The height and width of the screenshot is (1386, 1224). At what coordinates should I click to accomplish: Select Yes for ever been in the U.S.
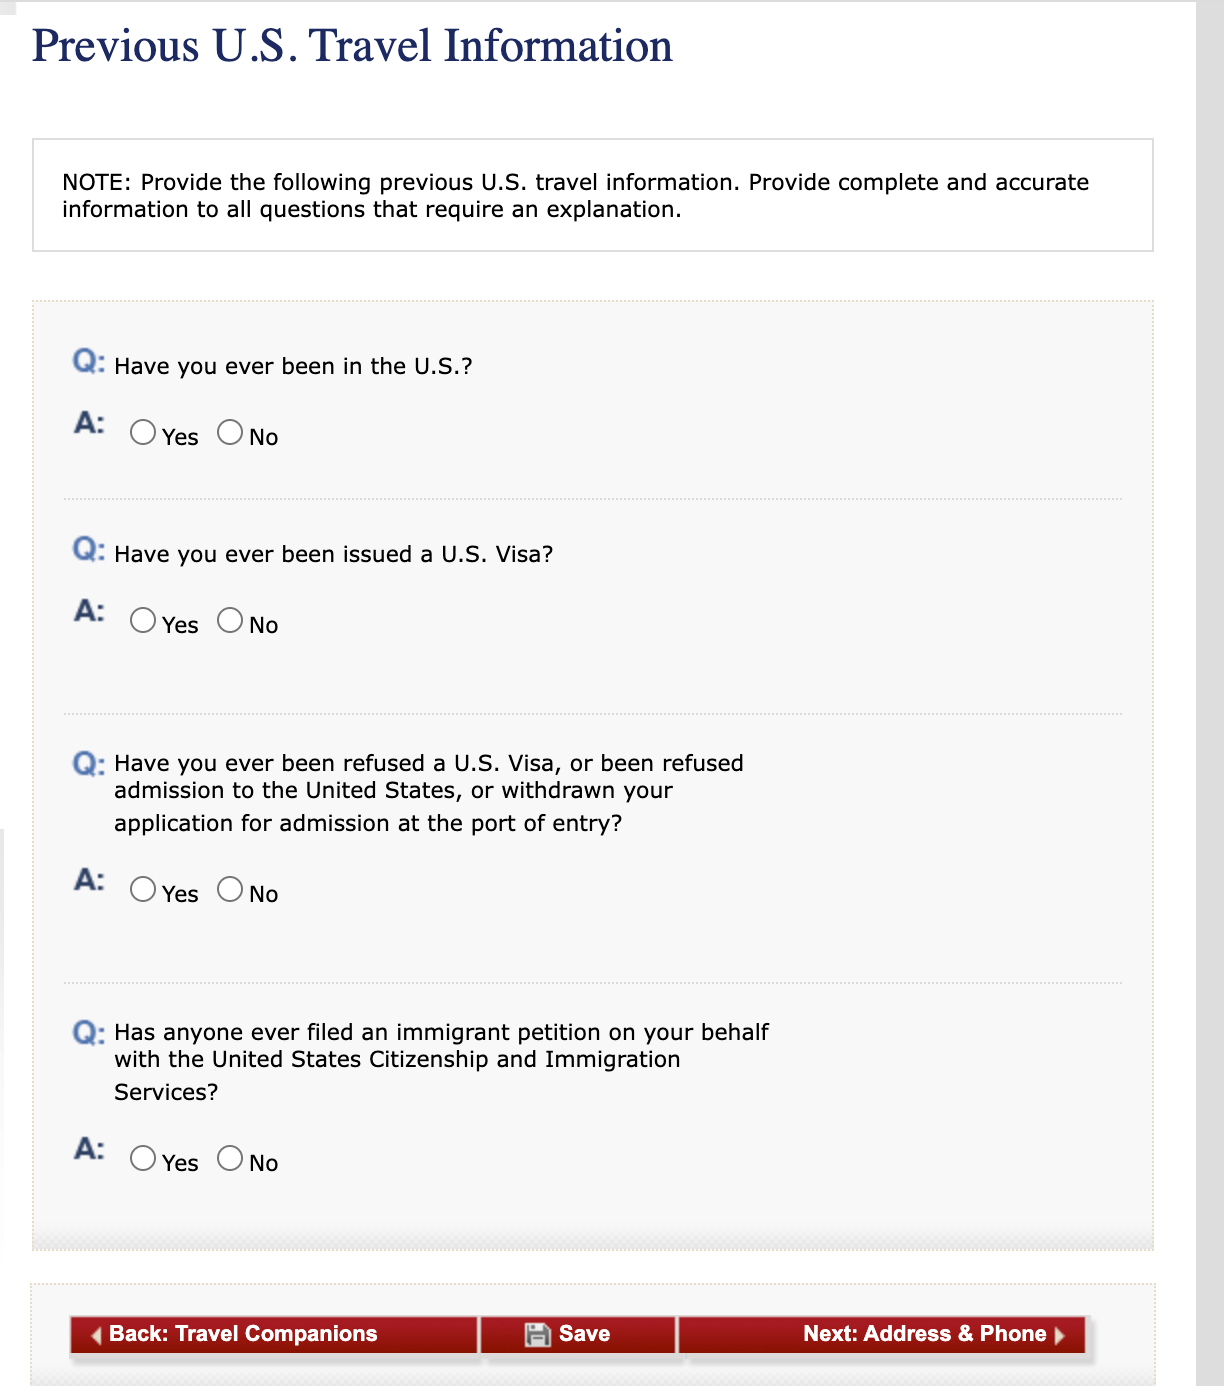point(143,432)
